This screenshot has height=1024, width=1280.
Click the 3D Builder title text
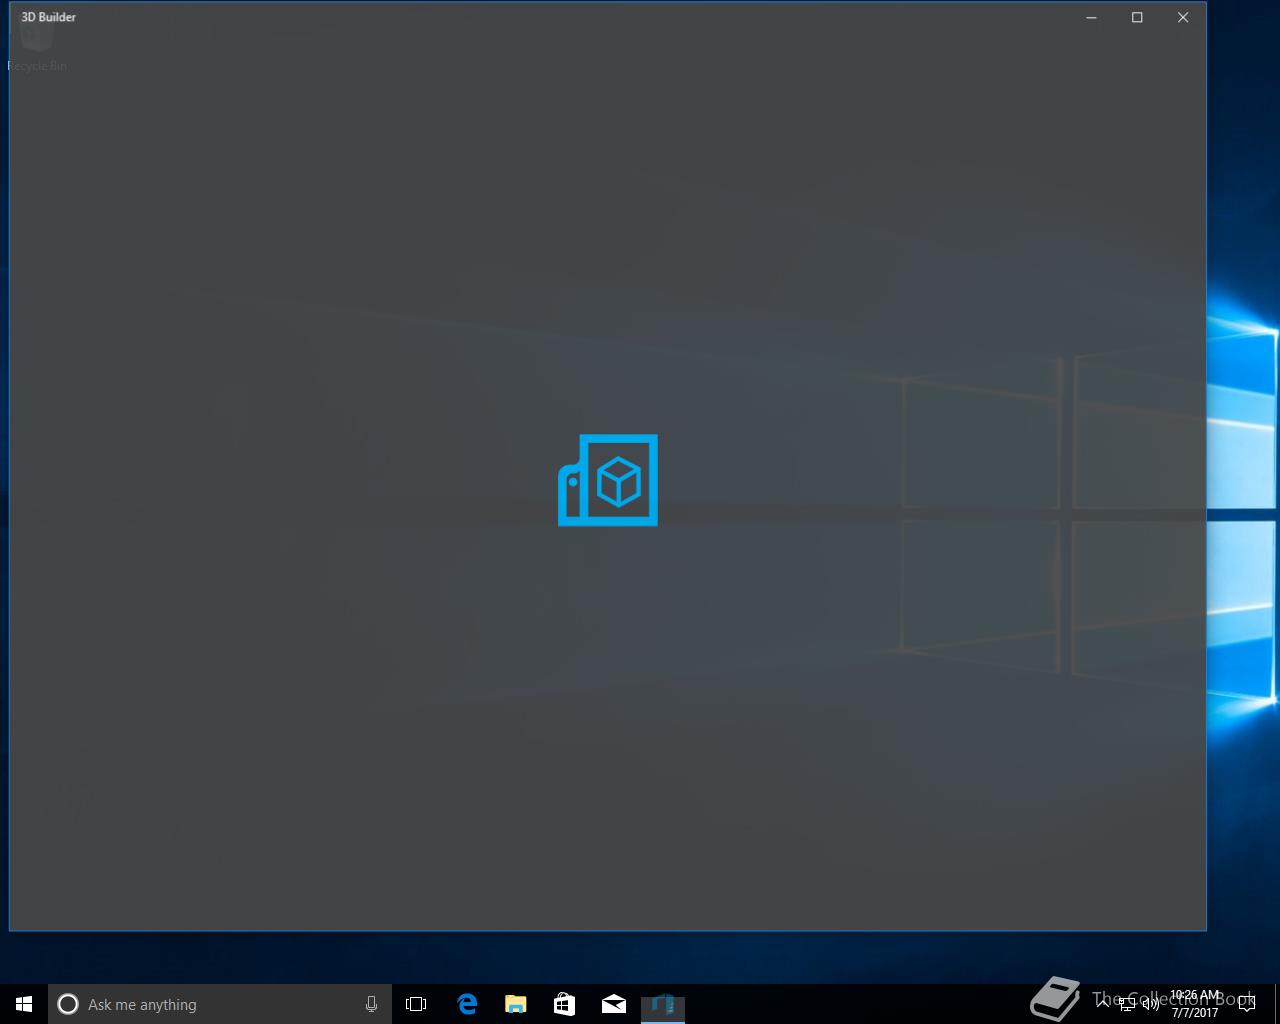click(48, 17)
